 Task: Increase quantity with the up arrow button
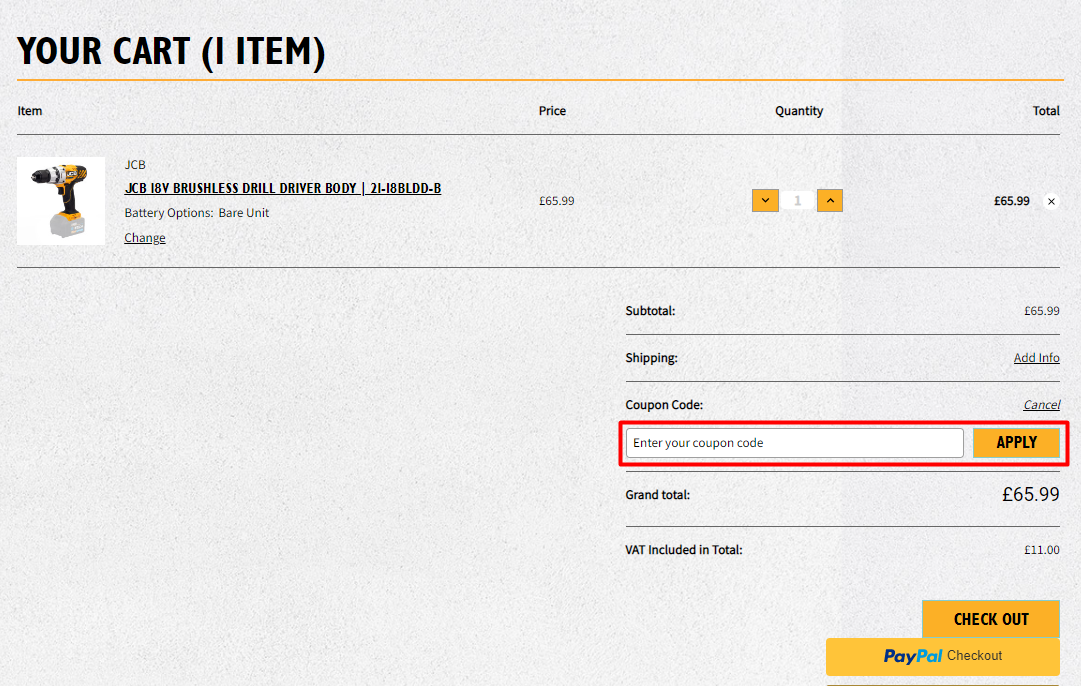point(830,201)
